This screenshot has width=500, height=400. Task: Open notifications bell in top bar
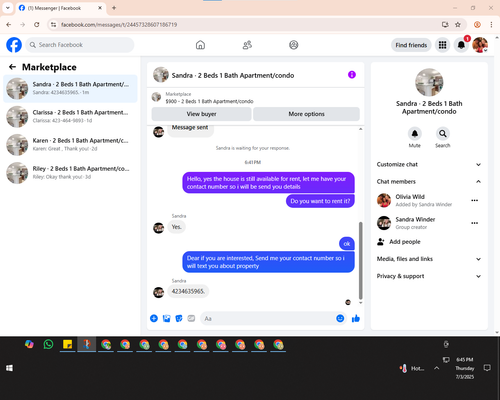(461, 45)
